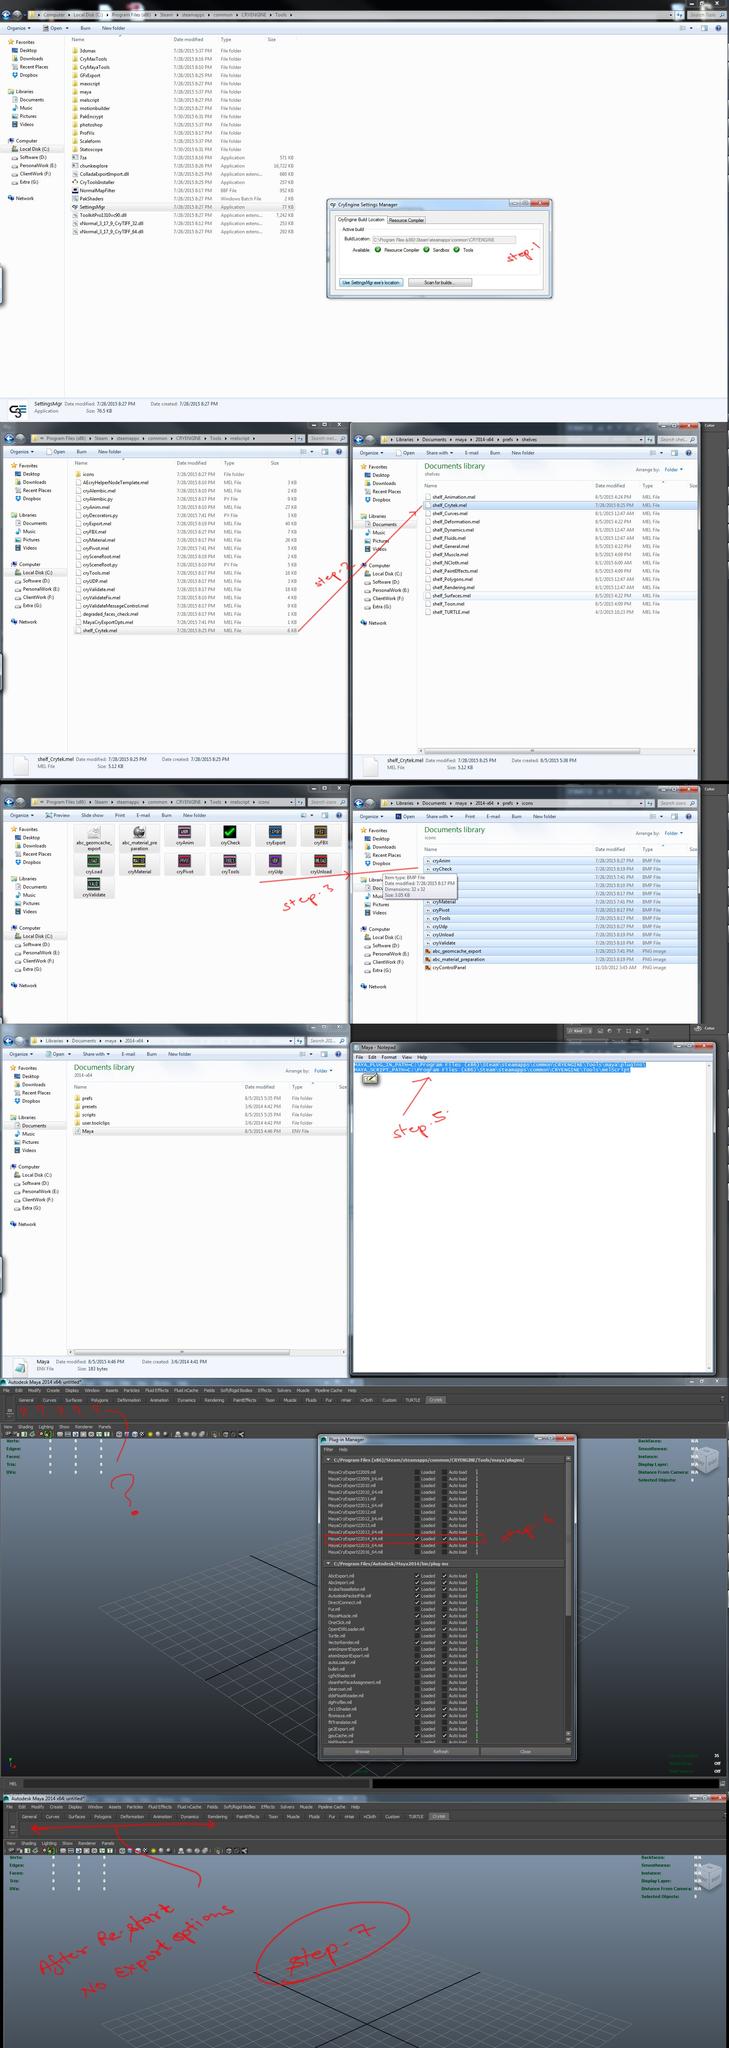
Task: Select the Maya ENV file in 2014-x64 folder
Action: coord(88,1131)
